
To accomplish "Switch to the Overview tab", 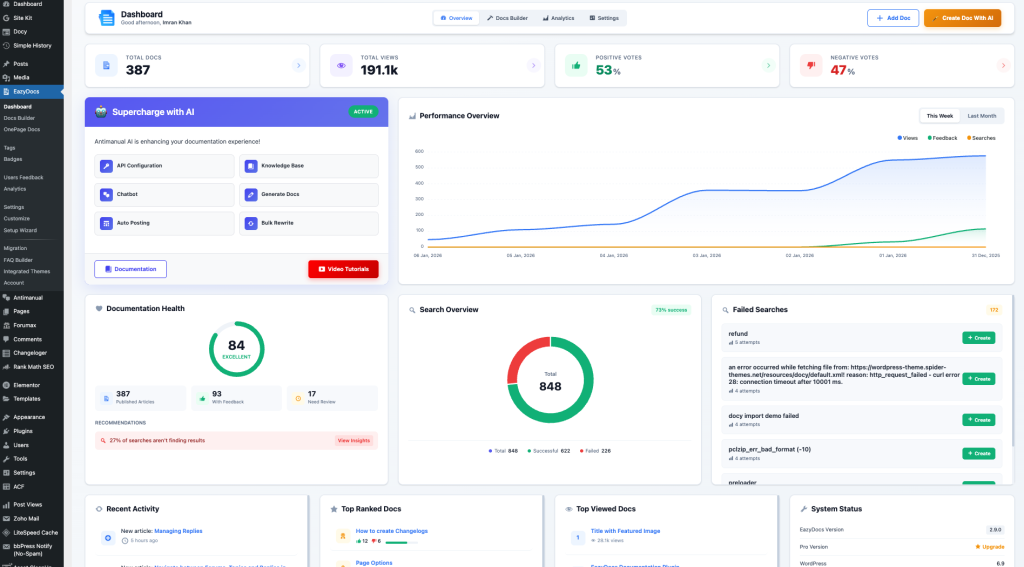I will tap(456, 18).
